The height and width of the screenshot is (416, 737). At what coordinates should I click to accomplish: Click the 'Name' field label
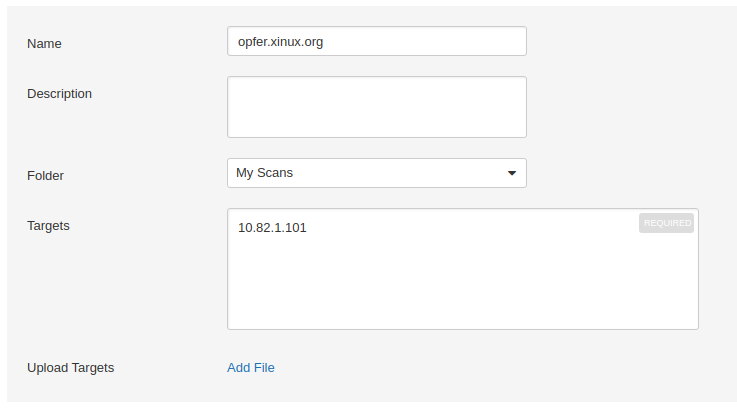pos(44,43)
